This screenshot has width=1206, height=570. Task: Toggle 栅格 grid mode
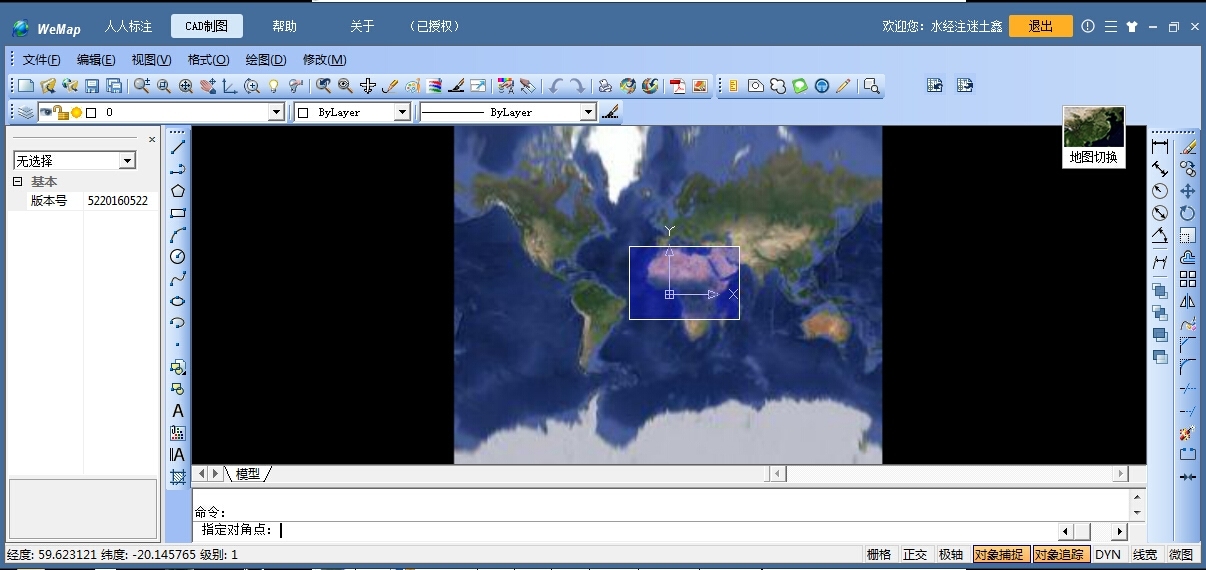coord(878,554)
